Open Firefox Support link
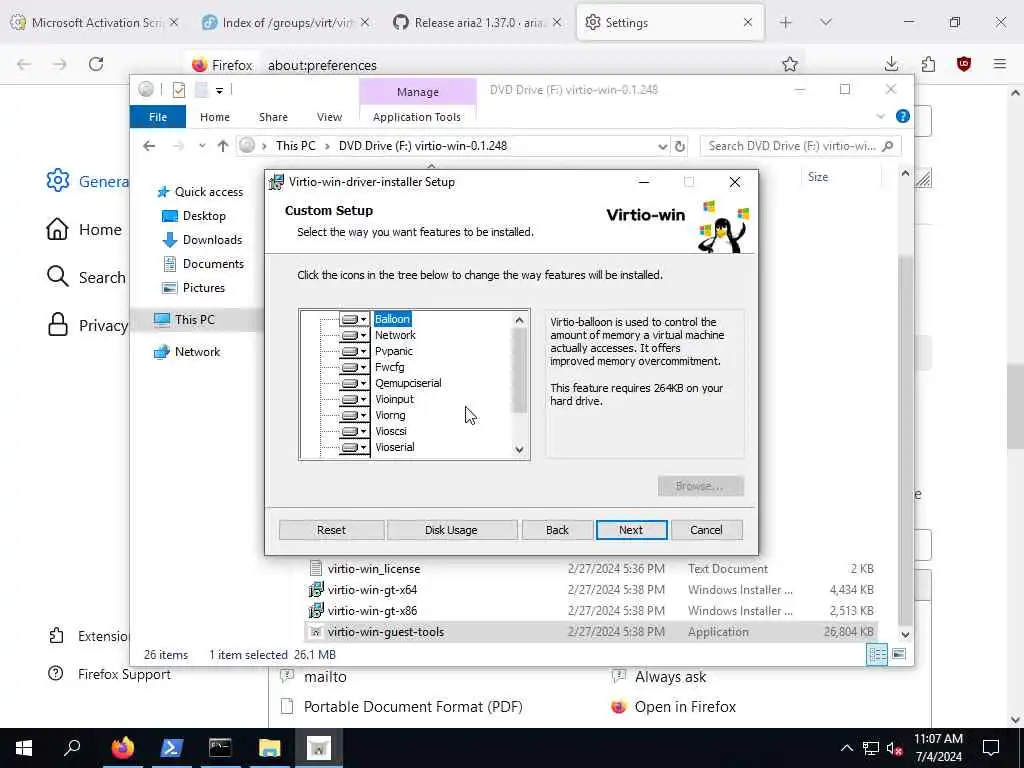The width and height of the screenshot is (1024, 768). (109, 675)
